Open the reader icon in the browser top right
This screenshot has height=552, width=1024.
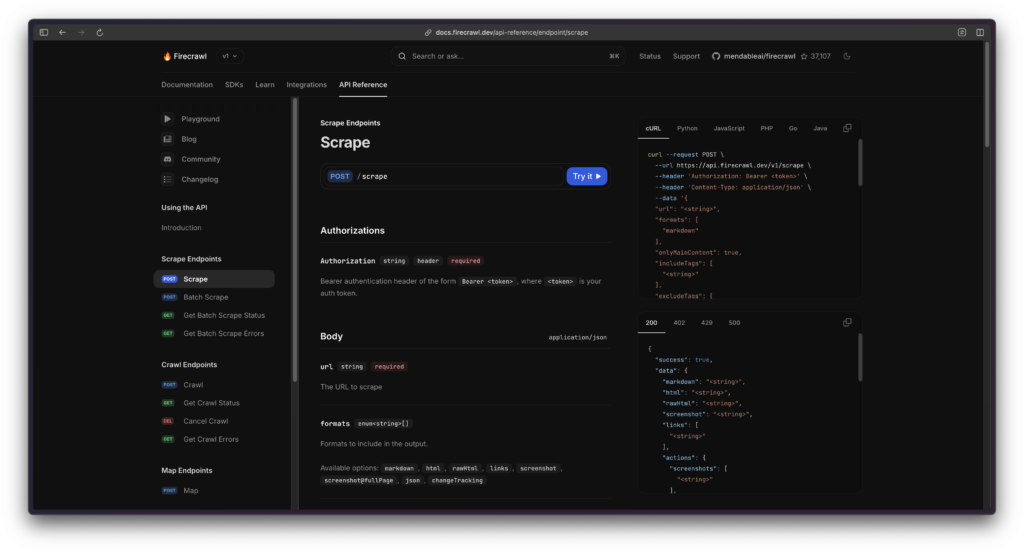click(962, 32)
